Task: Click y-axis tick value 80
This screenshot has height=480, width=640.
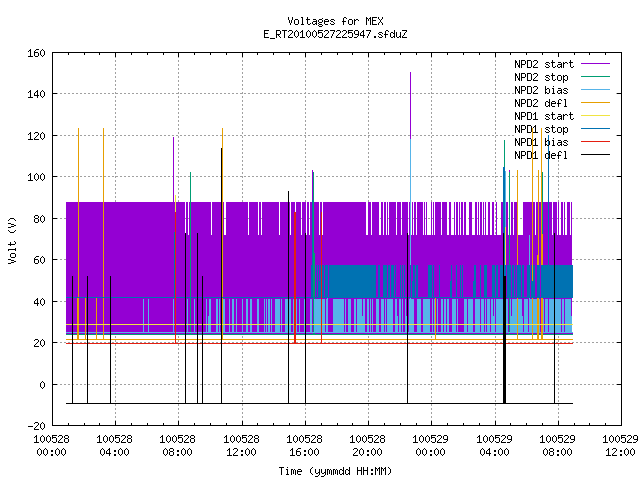Action: [40, 219]
